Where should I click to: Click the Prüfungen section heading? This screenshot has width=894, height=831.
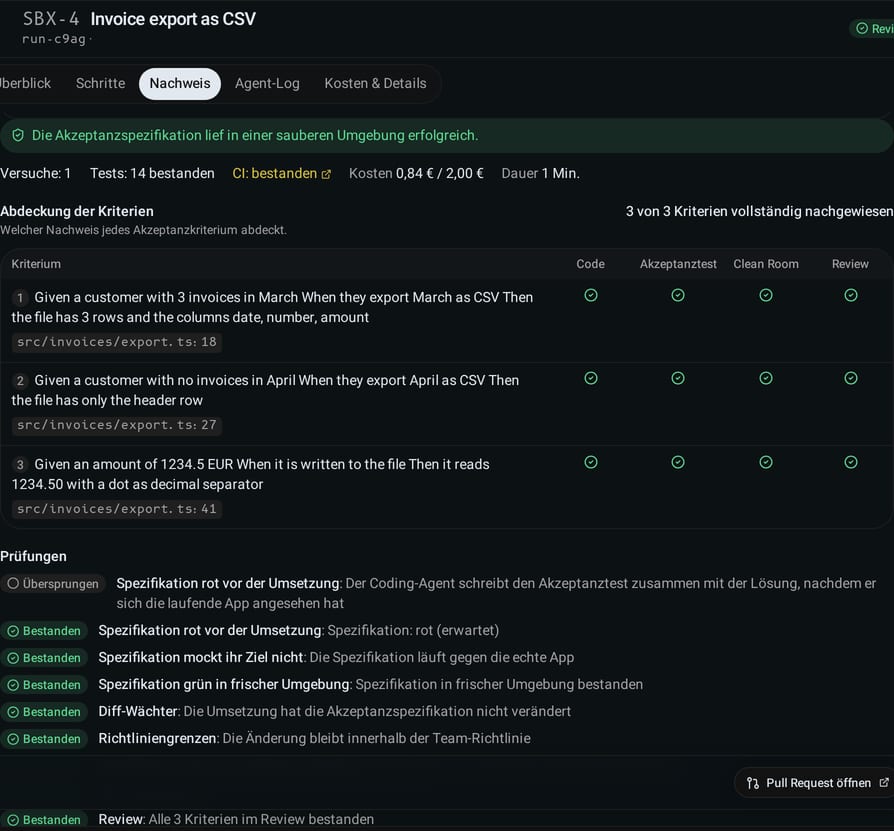[33, 556]
